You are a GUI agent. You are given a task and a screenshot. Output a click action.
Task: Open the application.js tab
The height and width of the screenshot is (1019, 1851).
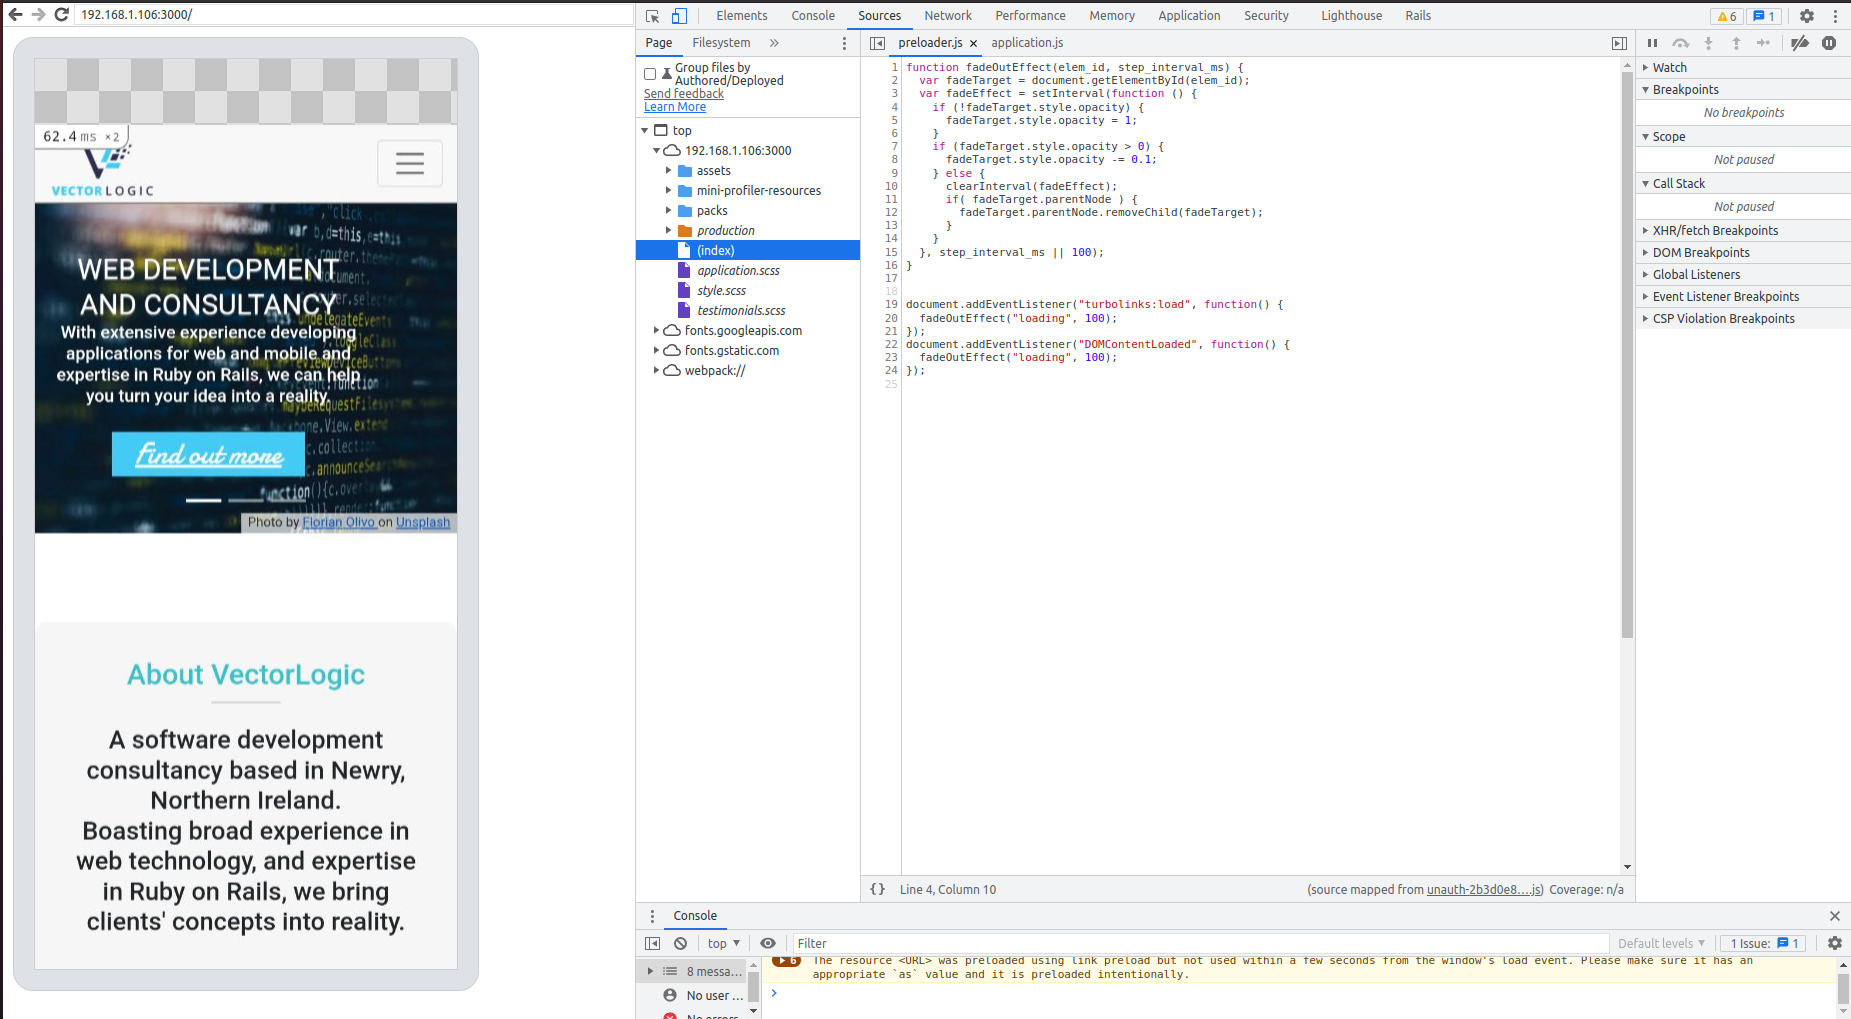[x=1027, y=43]
